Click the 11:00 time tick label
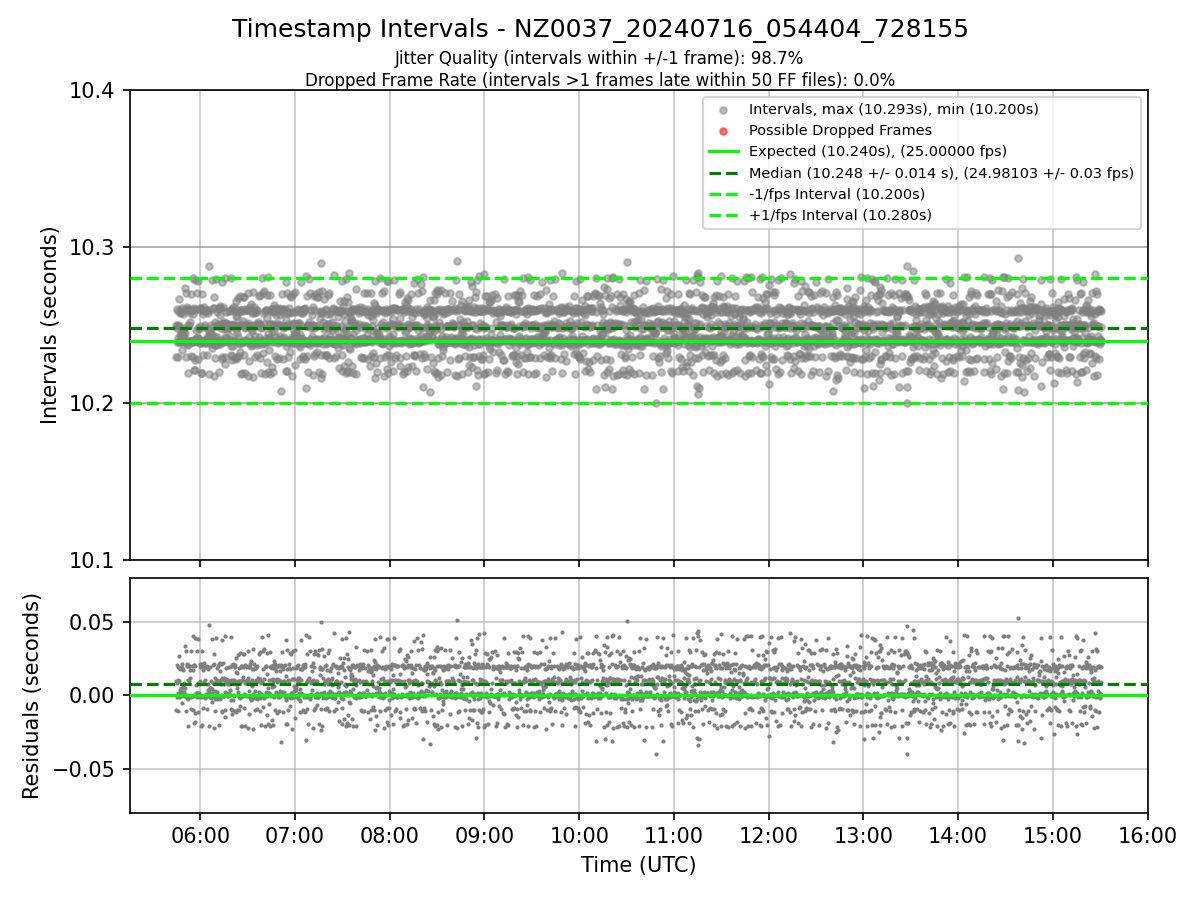The height and width of the screenshot is (900, 1200). click(673, 834)
